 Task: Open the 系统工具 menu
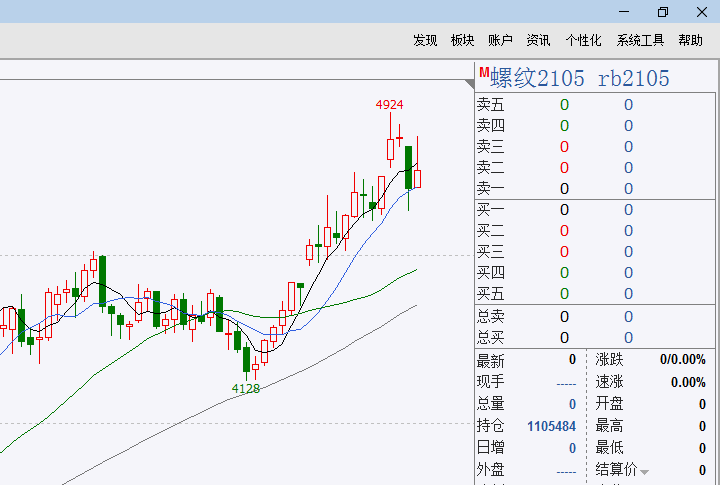tap(640, 40)
